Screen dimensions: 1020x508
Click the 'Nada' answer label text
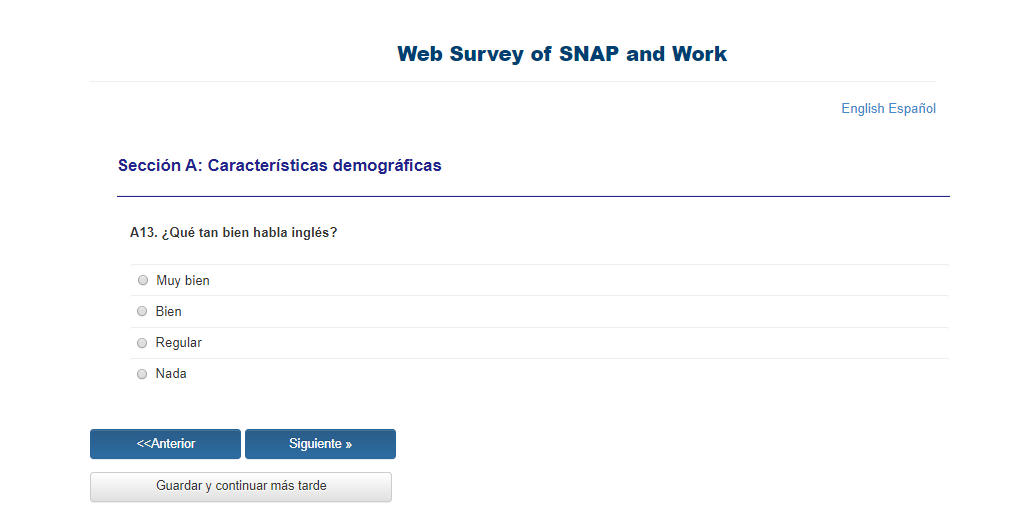click(x=171, y=374)
